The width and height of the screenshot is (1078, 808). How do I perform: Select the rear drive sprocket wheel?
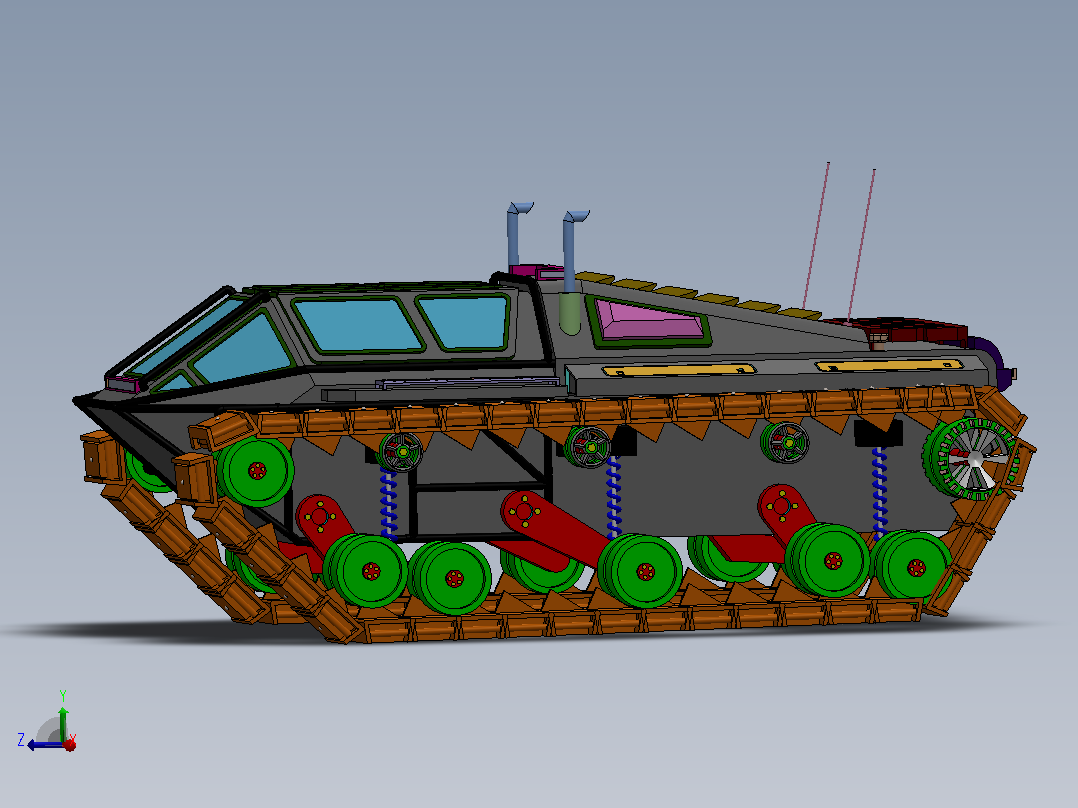[971, 457]
